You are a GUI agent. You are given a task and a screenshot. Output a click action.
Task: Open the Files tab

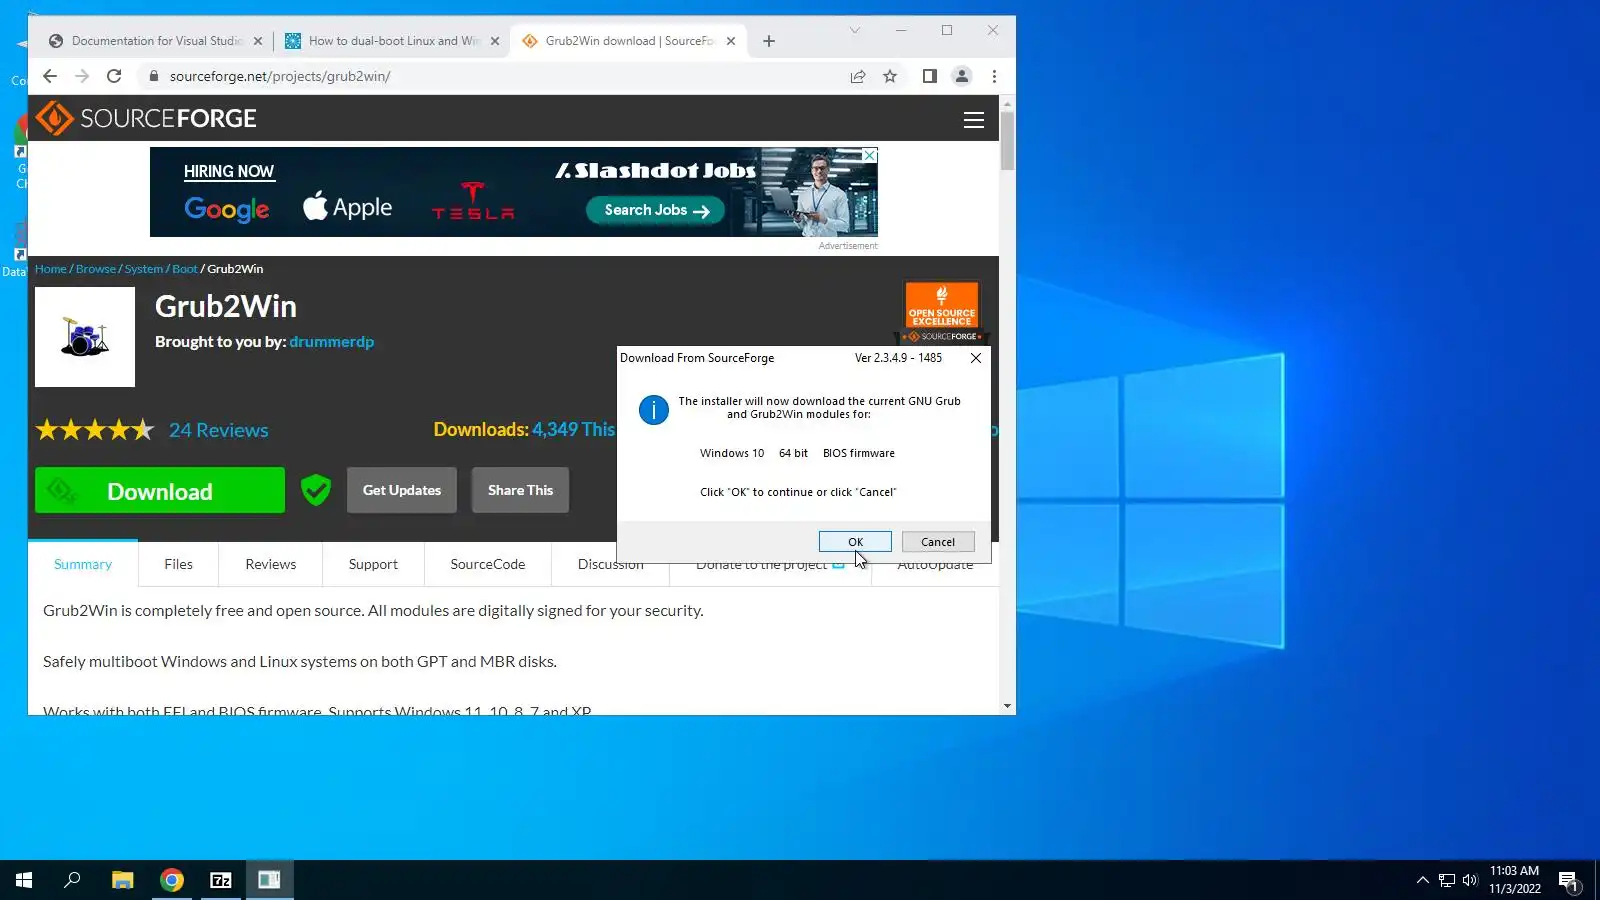tap(179, 564)
